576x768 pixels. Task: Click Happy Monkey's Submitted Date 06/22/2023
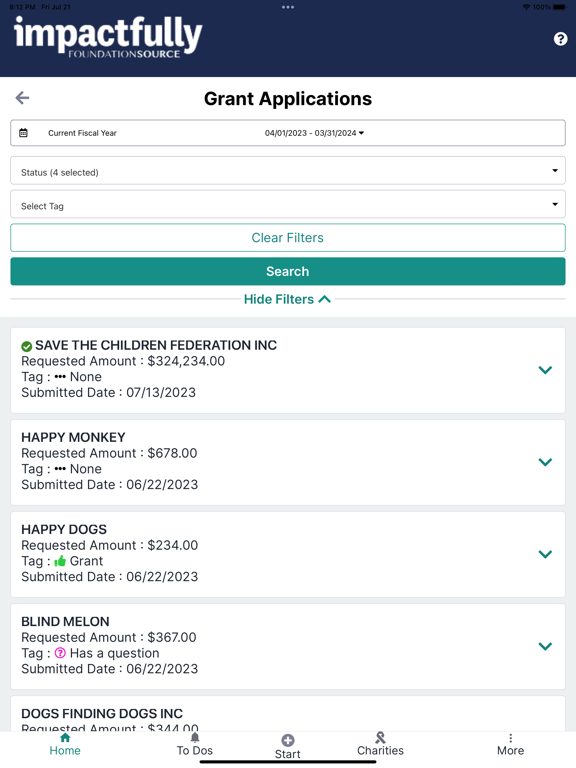coord(110,484)
